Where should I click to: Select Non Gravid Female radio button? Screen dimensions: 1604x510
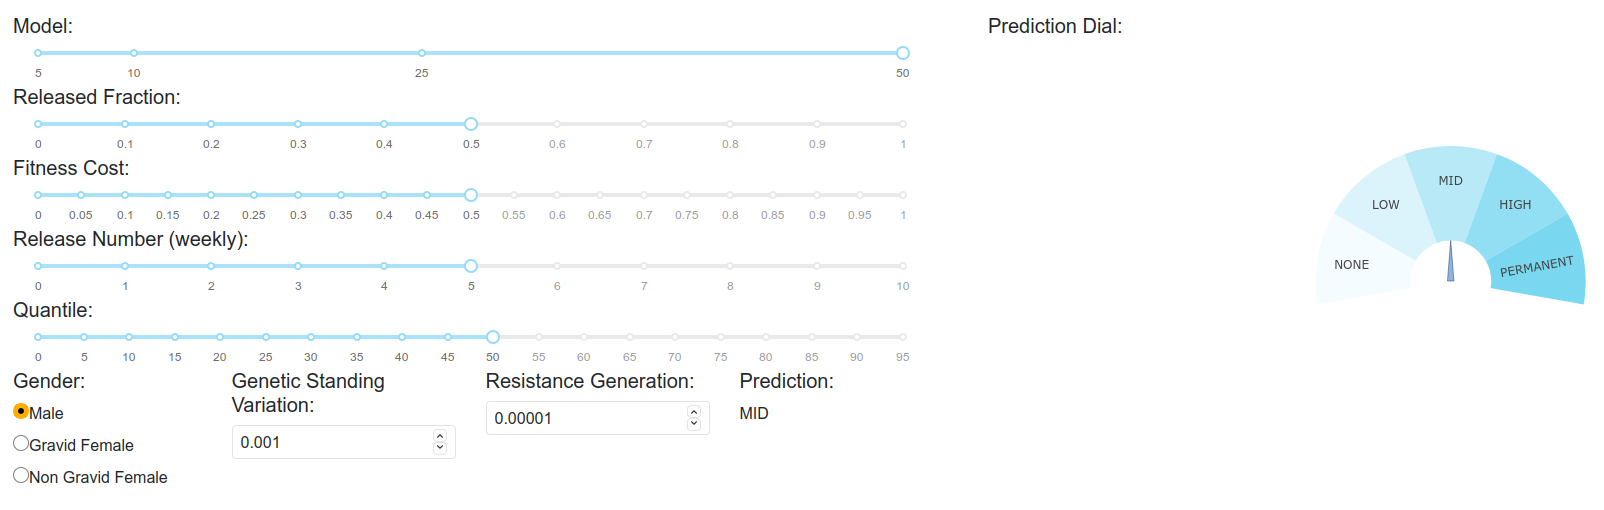21,475
